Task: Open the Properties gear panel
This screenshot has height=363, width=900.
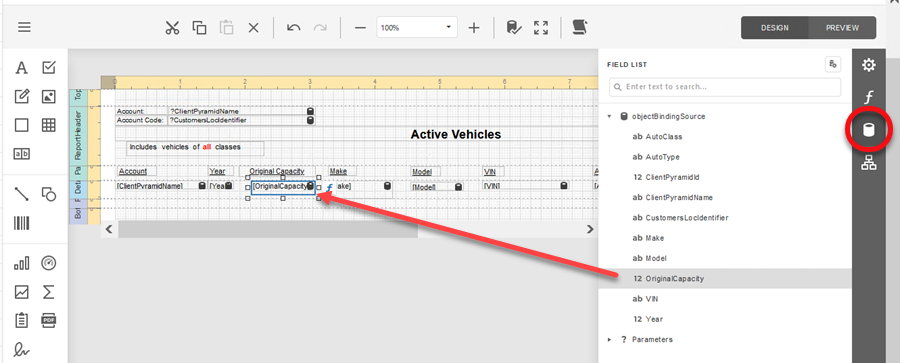Action: 869,65
